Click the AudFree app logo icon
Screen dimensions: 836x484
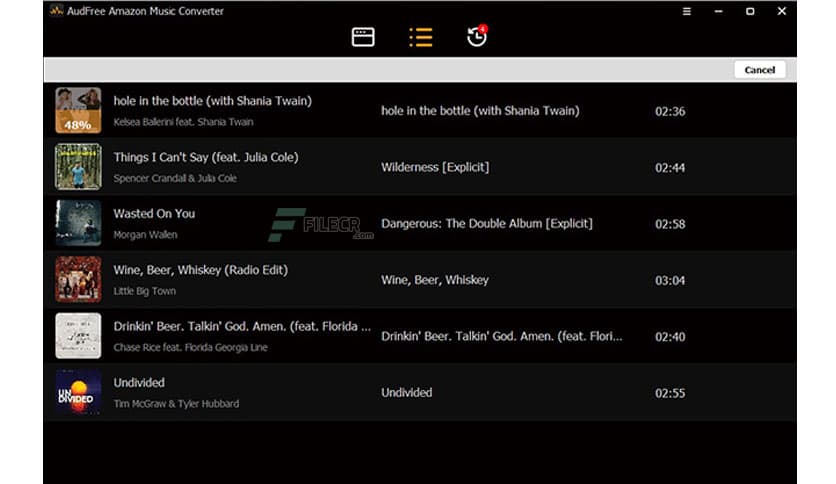(x=56, y=10)
